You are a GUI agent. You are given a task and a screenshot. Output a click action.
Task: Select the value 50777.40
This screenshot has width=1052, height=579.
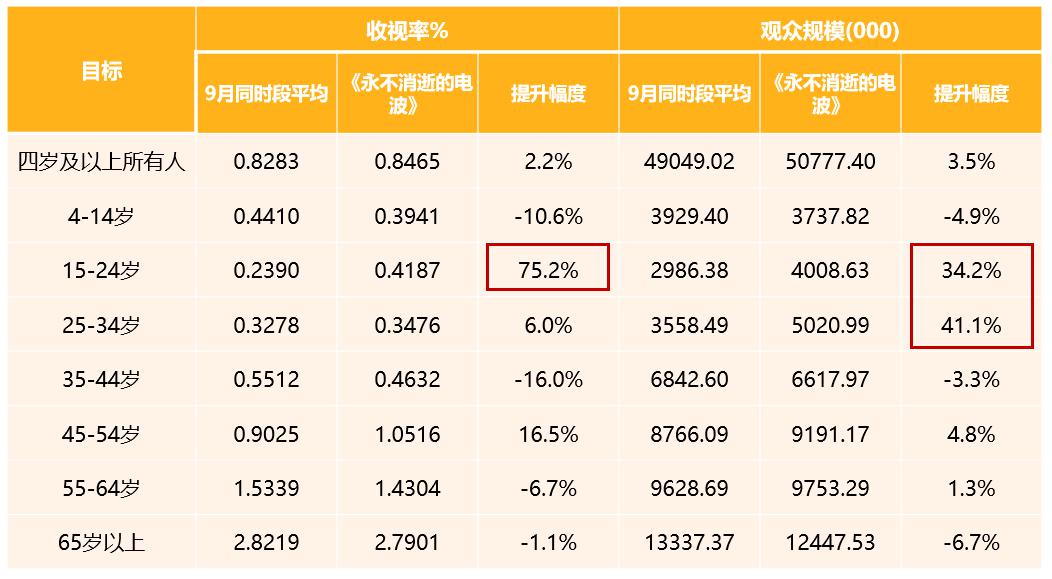(830, 161)
